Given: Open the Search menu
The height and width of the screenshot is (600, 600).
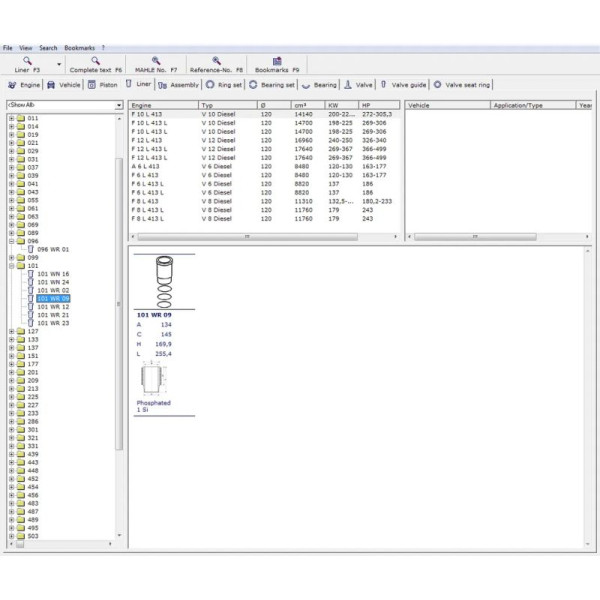Looking at the screenshot, I should tap(48, 47).
